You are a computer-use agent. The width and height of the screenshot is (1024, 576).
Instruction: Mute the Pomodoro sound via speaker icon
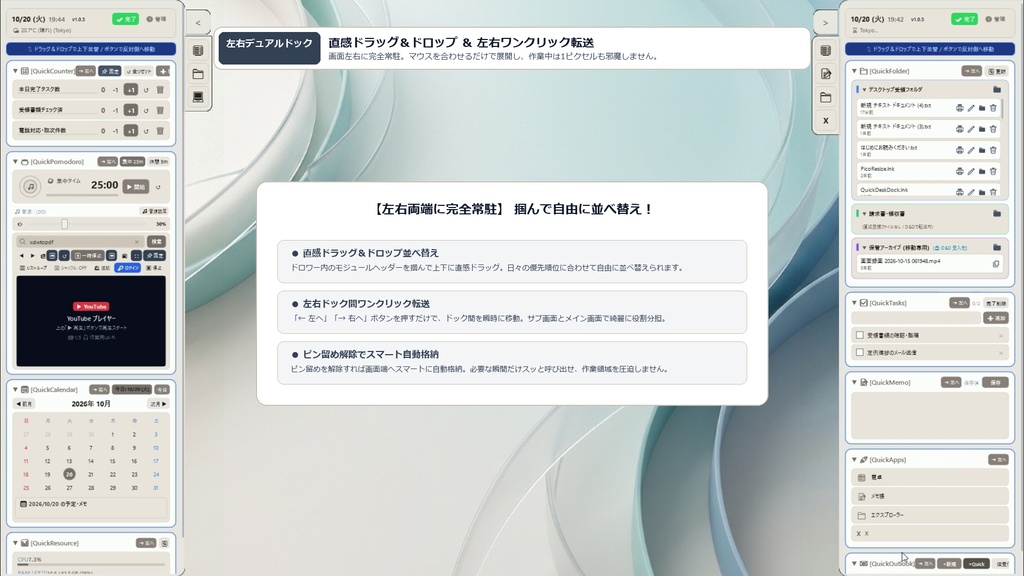[20, 224]
